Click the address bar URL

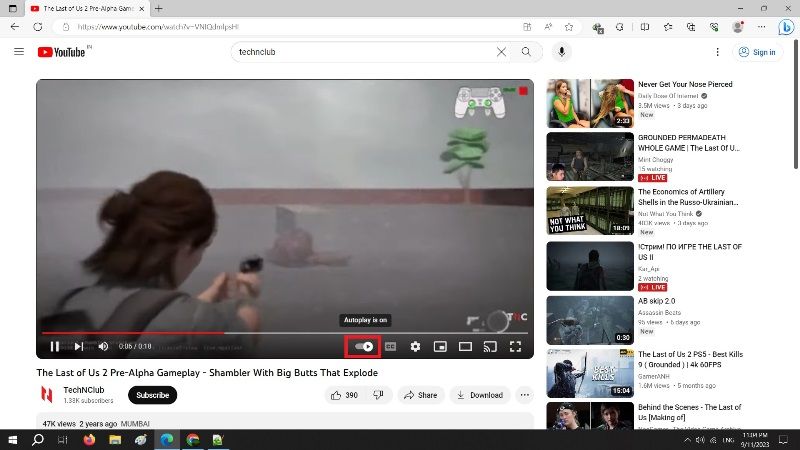point(158,27)
